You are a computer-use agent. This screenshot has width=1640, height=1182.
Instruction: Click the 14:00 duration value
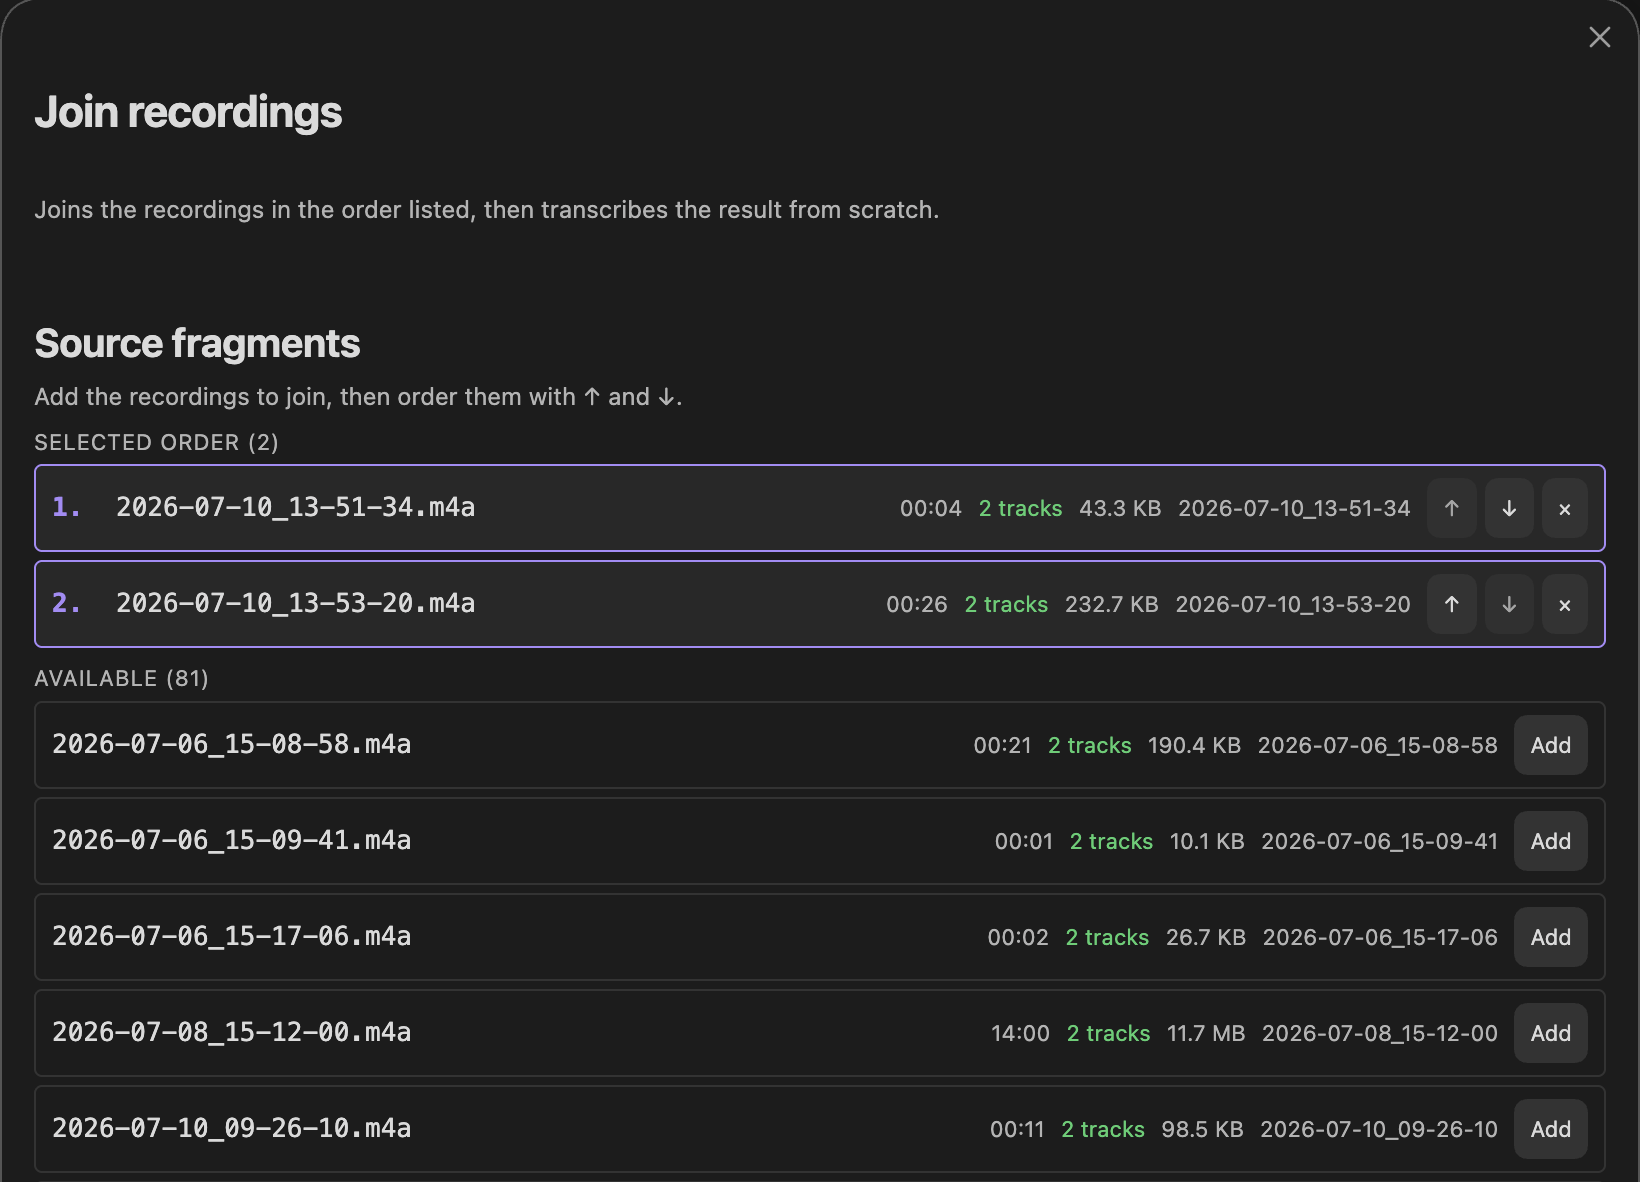[1020, 1033]
